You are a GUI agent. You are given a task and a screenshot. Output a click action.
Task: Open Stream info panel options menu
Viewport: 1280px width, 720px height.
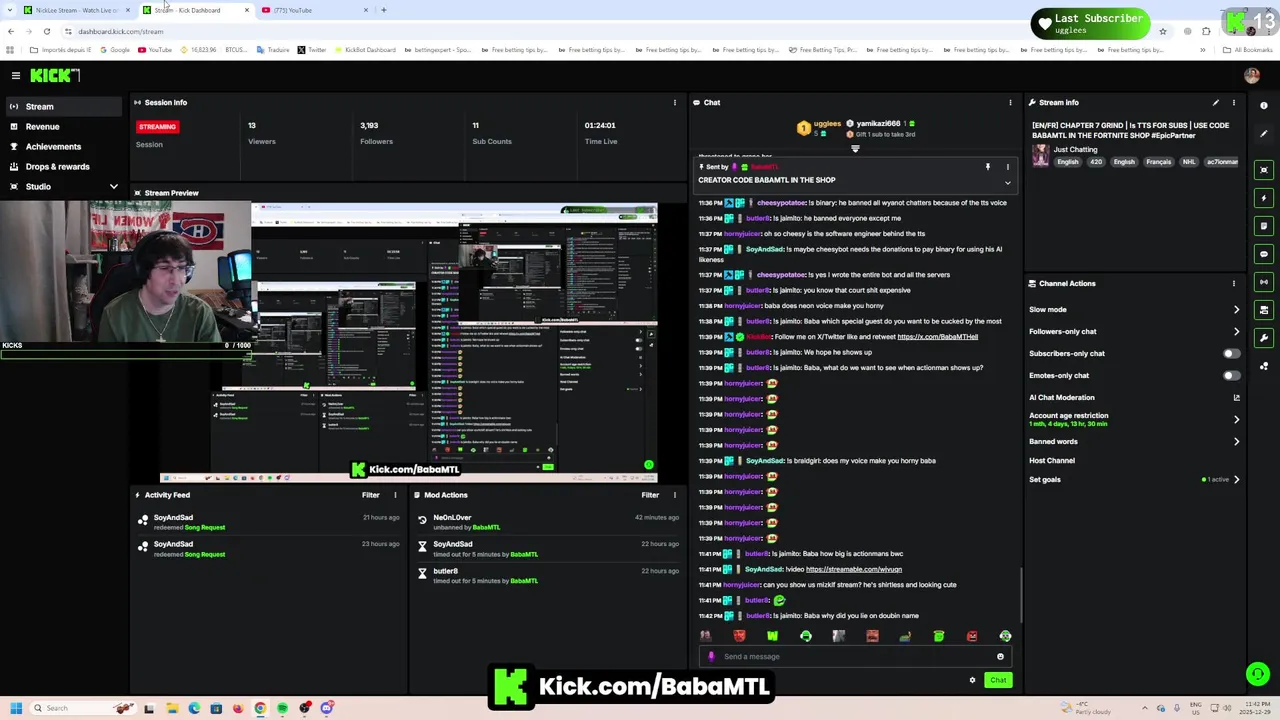pyautogui.click(x=1233, y=102)
